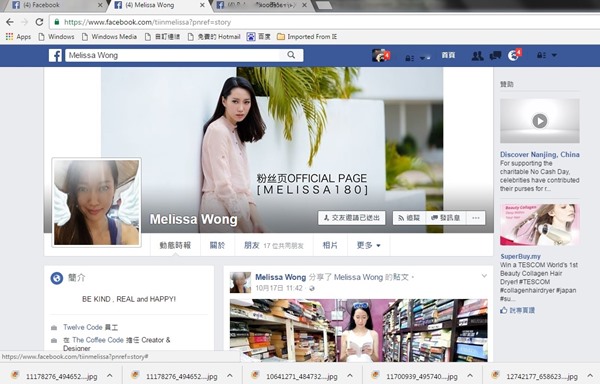Open the account menu dropdown arrow
Viewport: 600px width, 384px height.
(554, 55)
